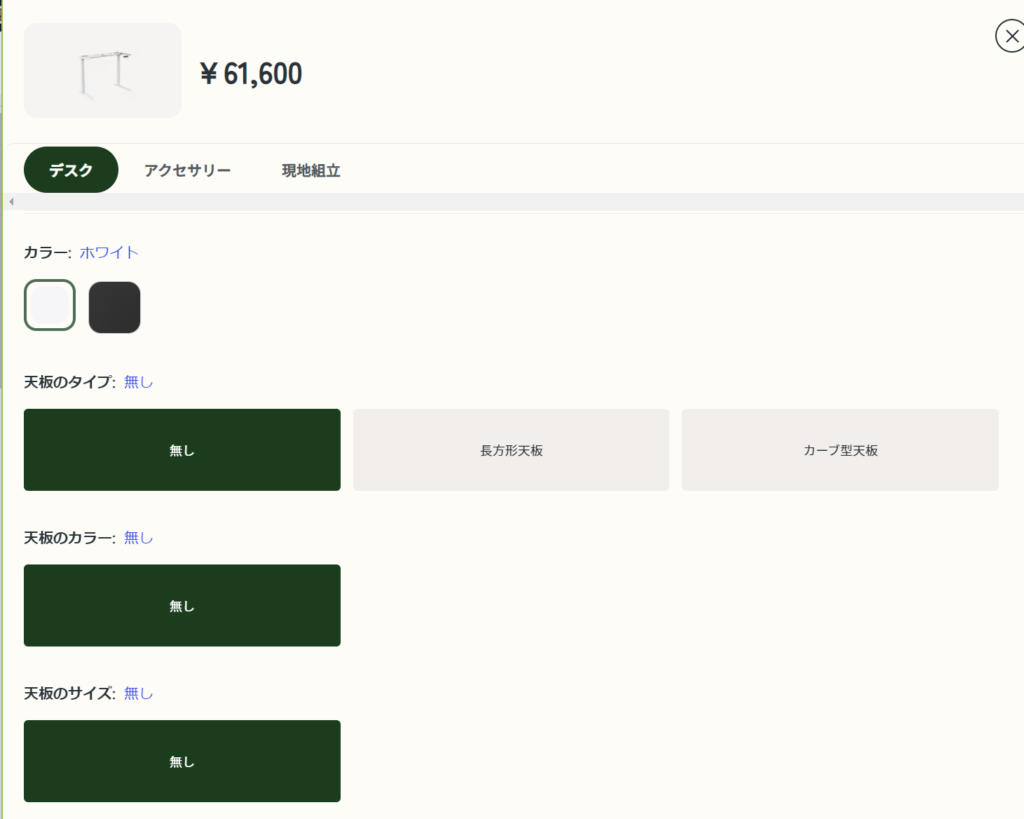Click blue 無し next to 天板のタイプ label
The image size is (1024, 819).
click(x=138, y=382)
